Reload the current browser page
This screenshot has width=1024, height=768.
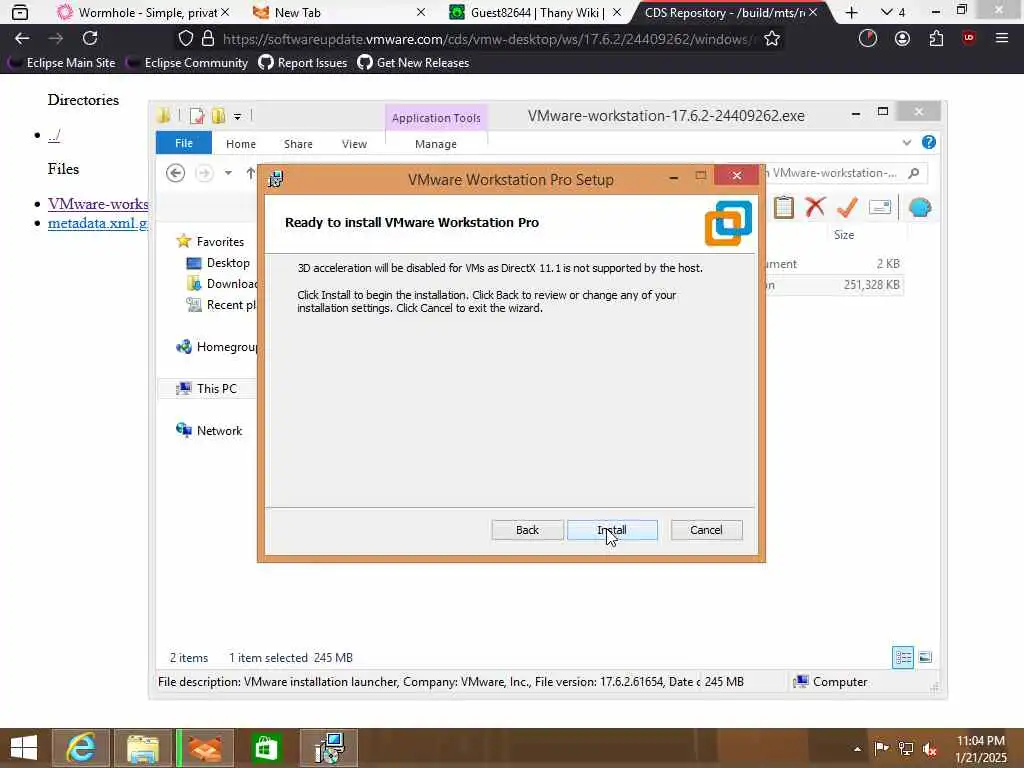tap(90, 39)
